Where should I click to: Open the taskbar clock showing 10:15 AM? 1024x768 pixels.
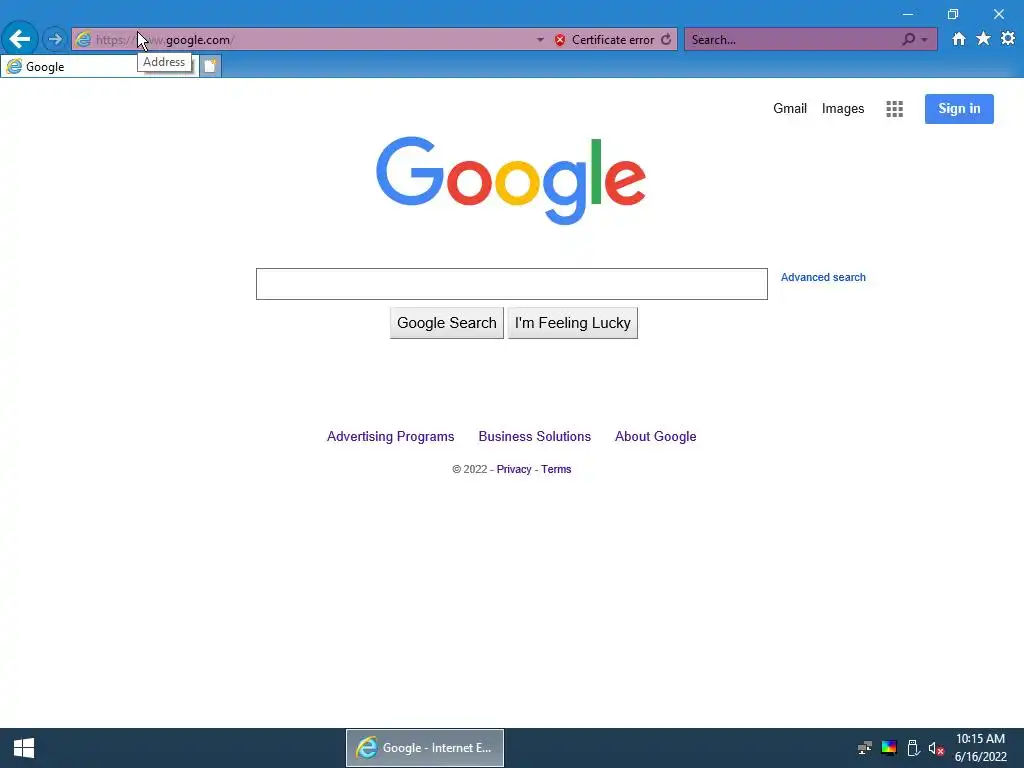point(980,748)
